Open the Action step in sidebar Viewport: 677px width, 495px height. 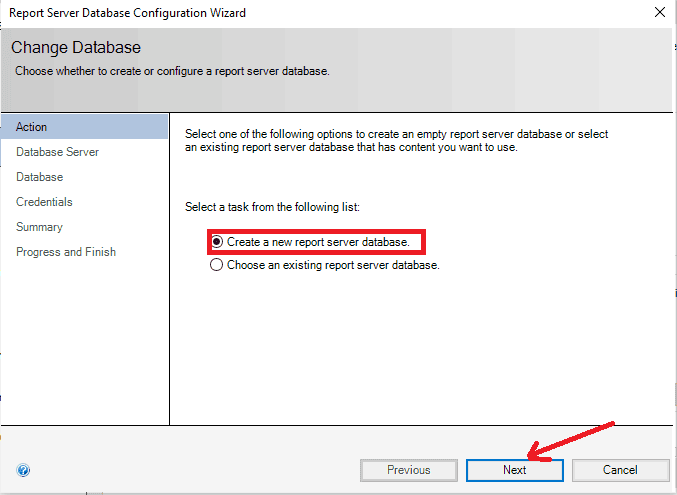pos(32,127)
